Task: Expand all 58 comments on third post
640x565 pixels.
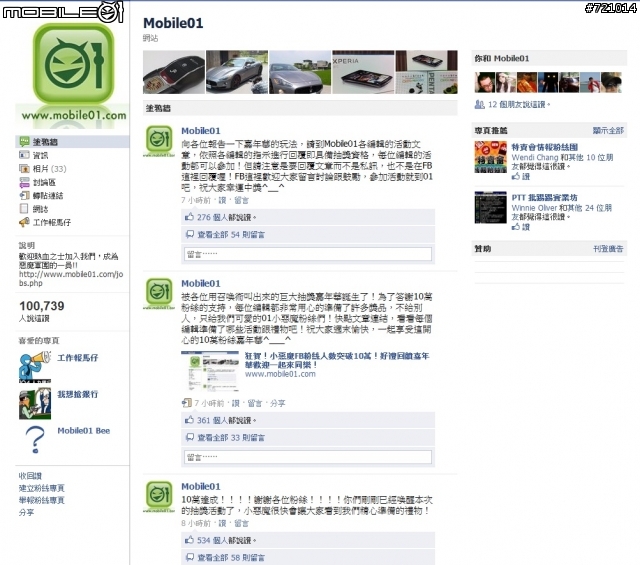Action: point(231,557)
